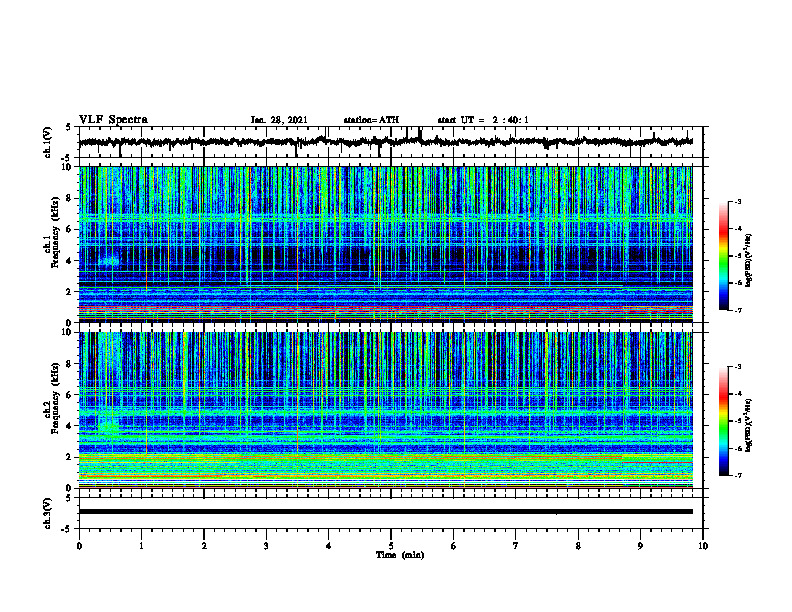Select the date text Jan. 28, 2021
The height and width of the screenshot is (612, 792).
(x=279, y=120)
